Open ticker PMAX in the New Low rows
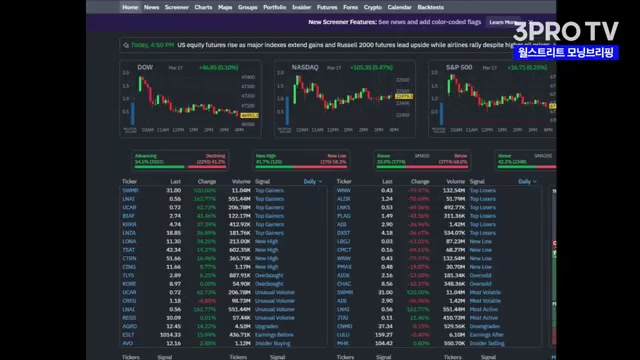This screenshot has height=360, width=640. coord(344,267)
